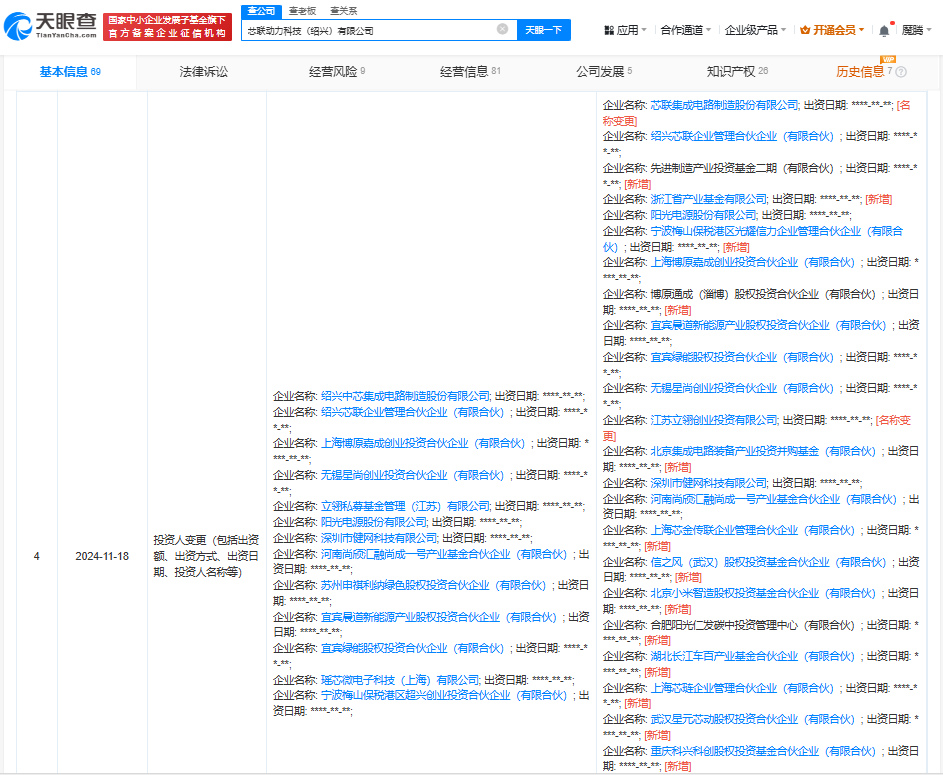Click the help icon beside 历史信息
This screenshot has width=943, height=775.
click(901, 72)
